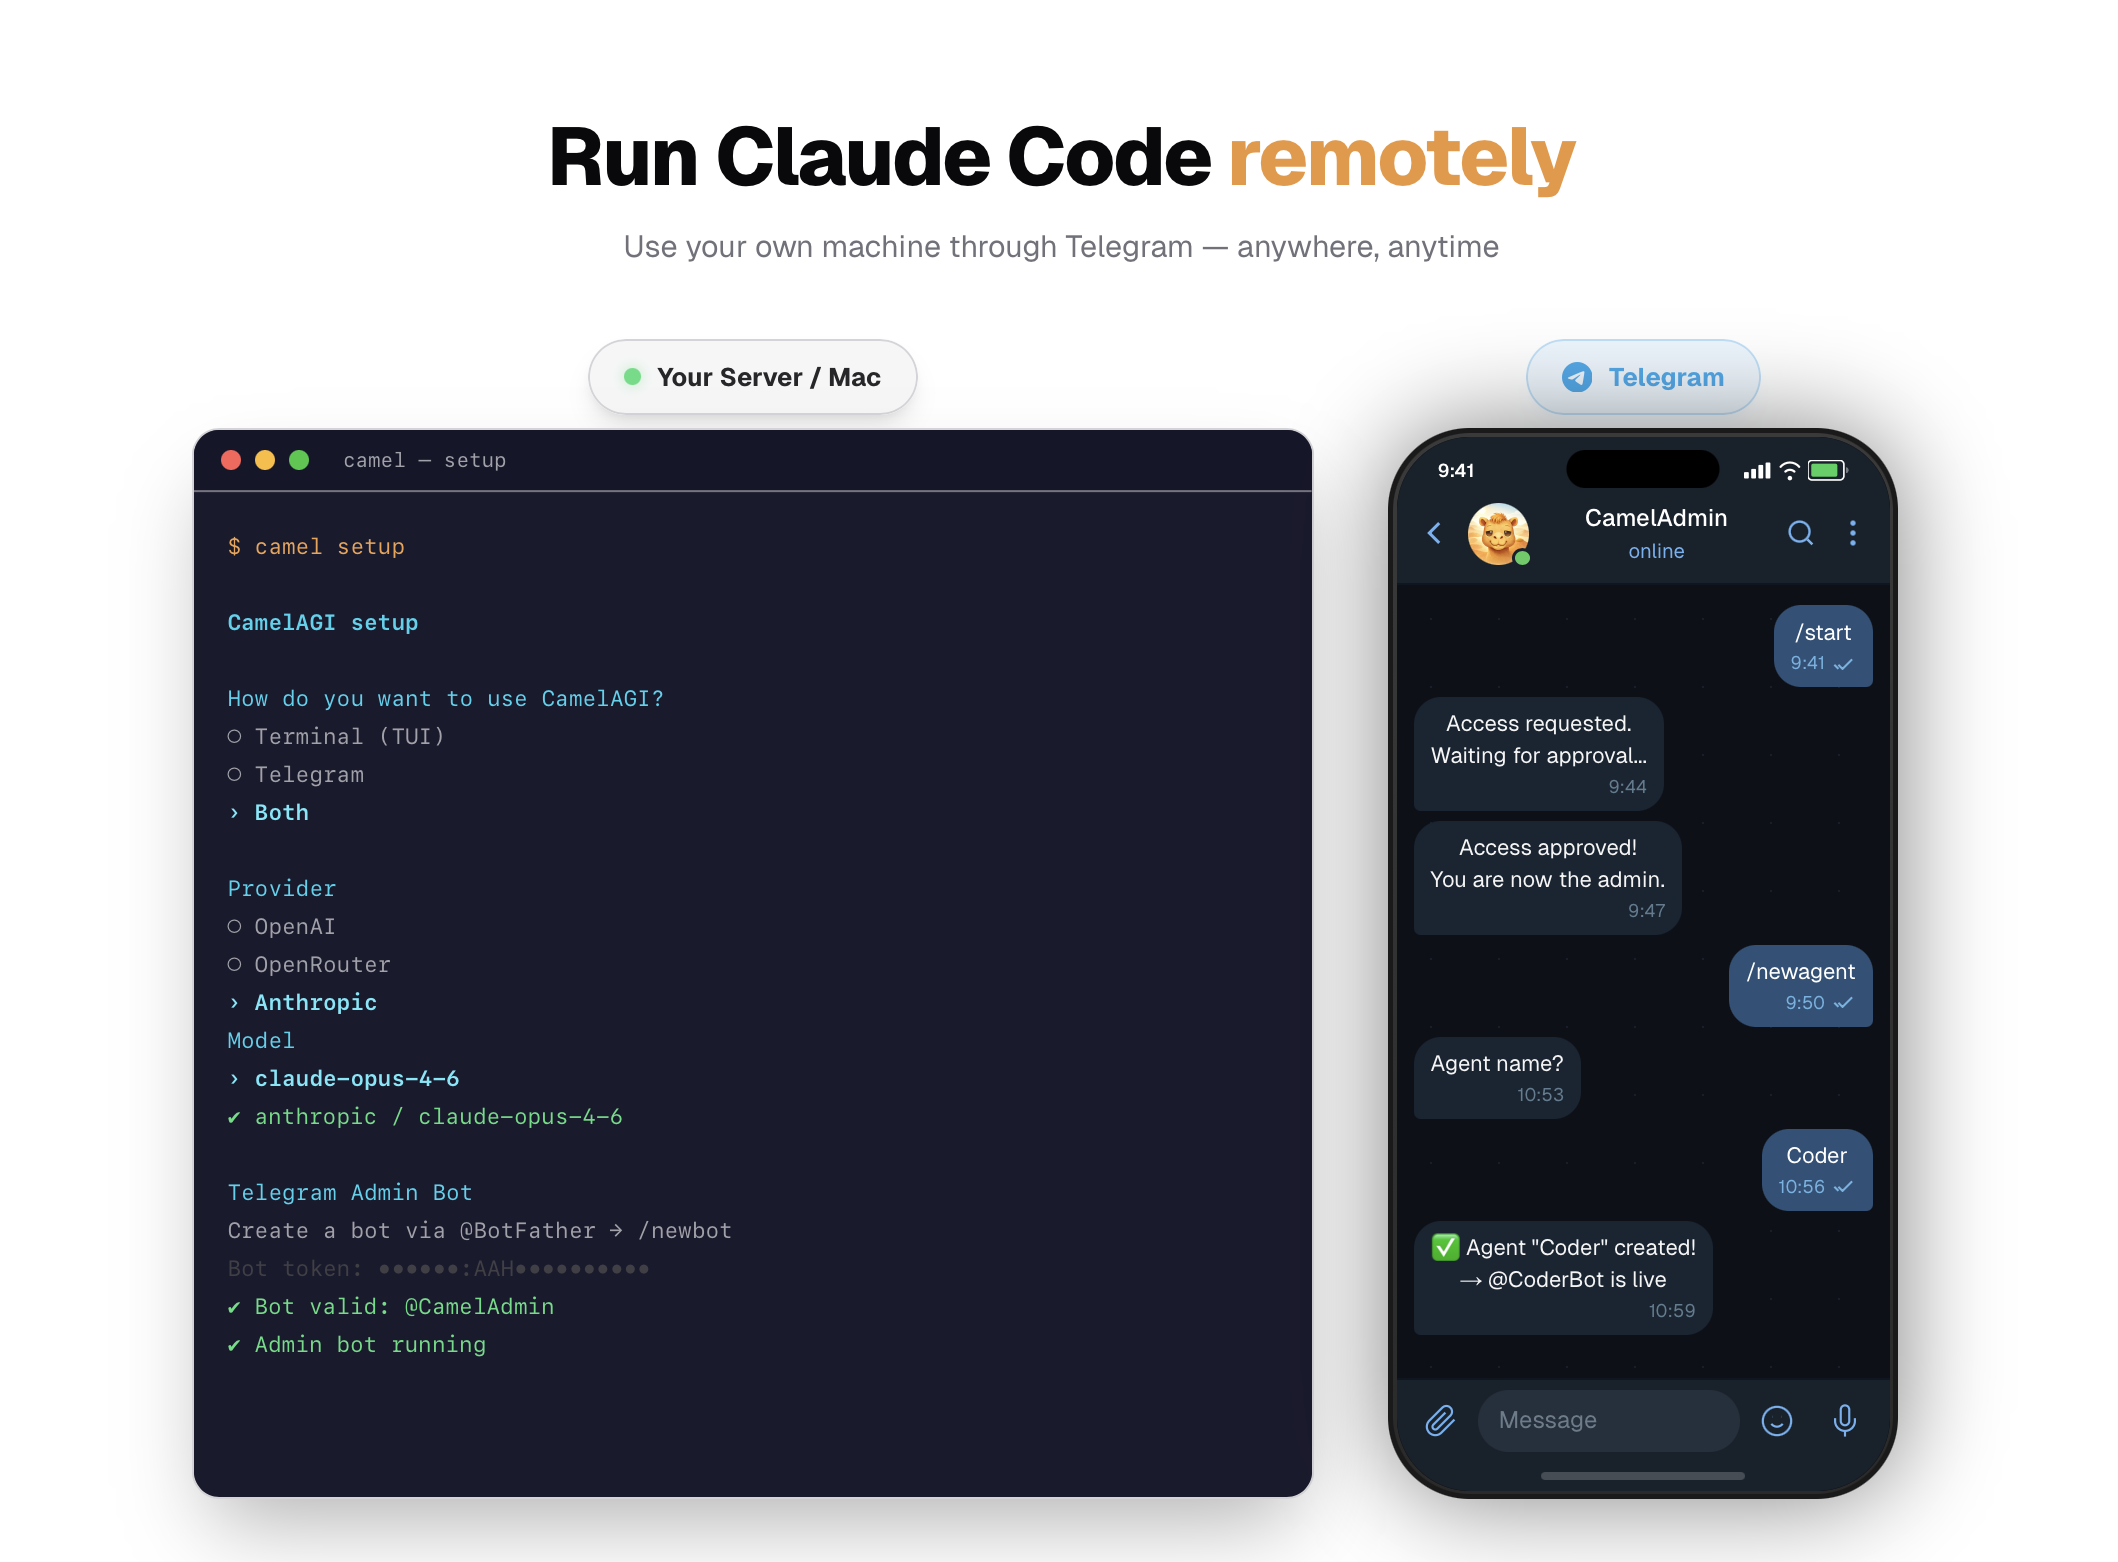Click the green checkbox emoji in message
The height and width of the screenshot is (1562, 2118).
coord(1445,1247)
